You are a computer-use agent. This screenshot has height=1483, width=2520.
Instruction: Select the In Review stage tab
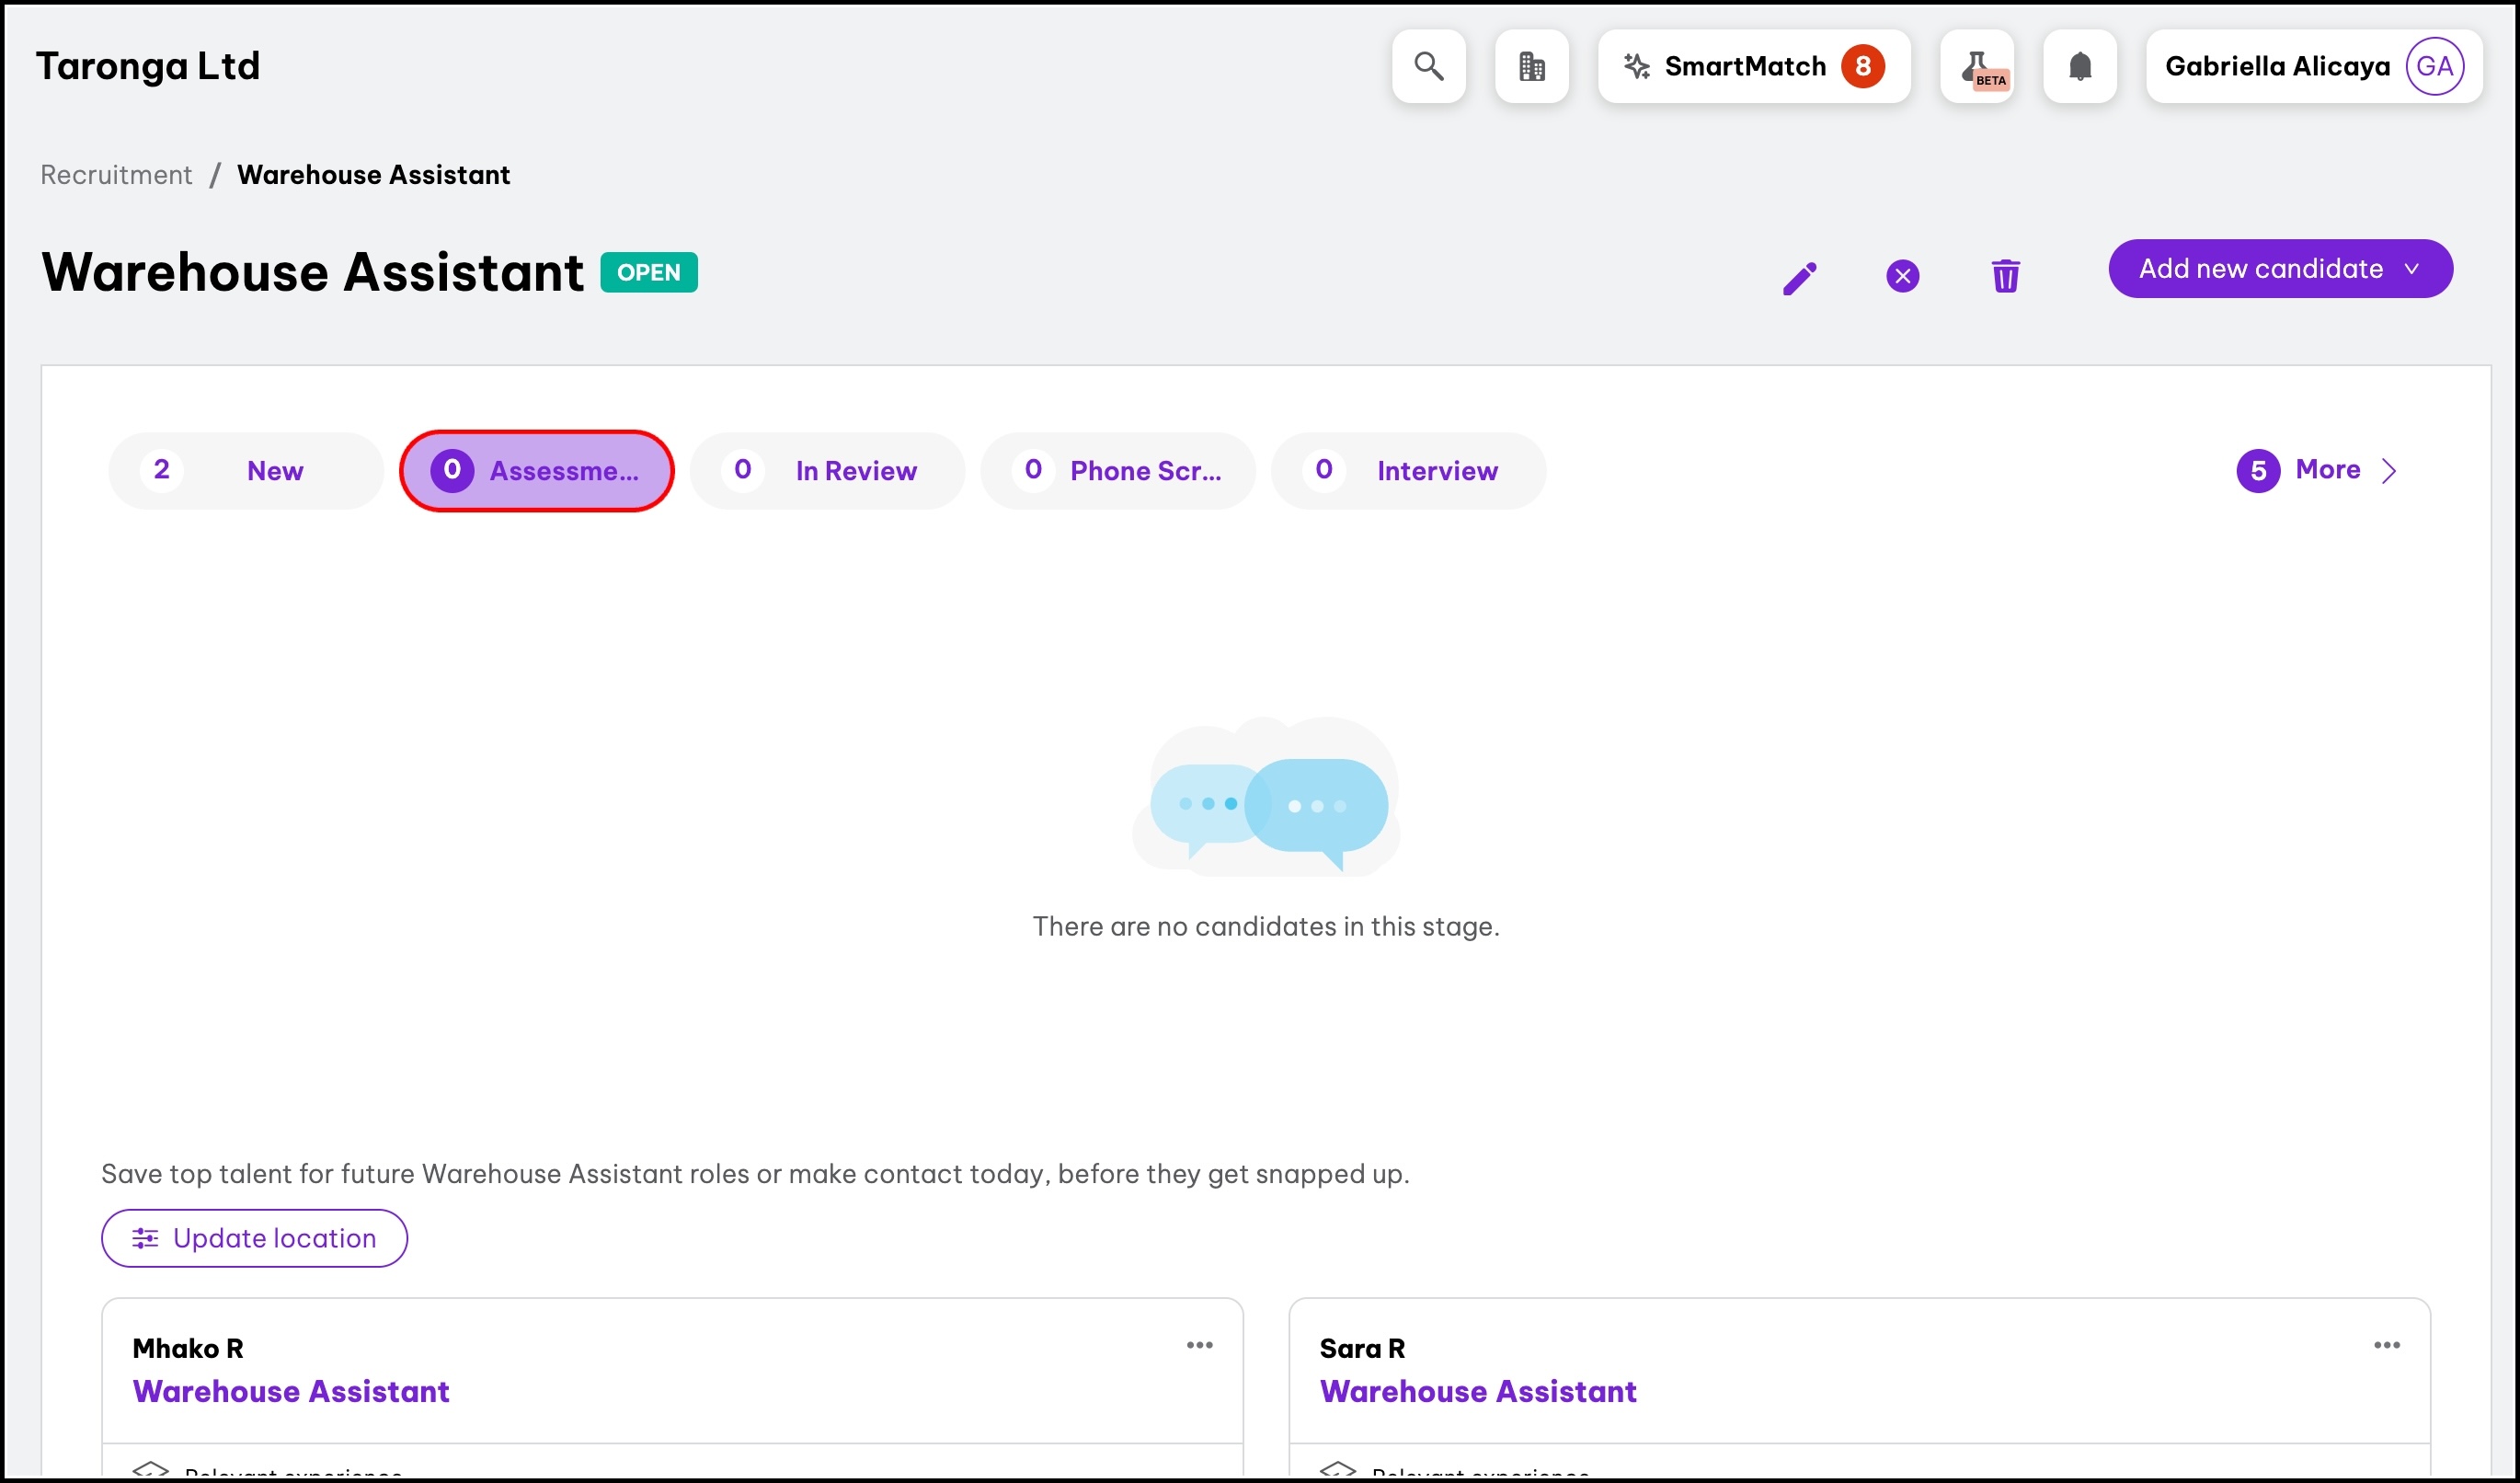click(827, 471)
